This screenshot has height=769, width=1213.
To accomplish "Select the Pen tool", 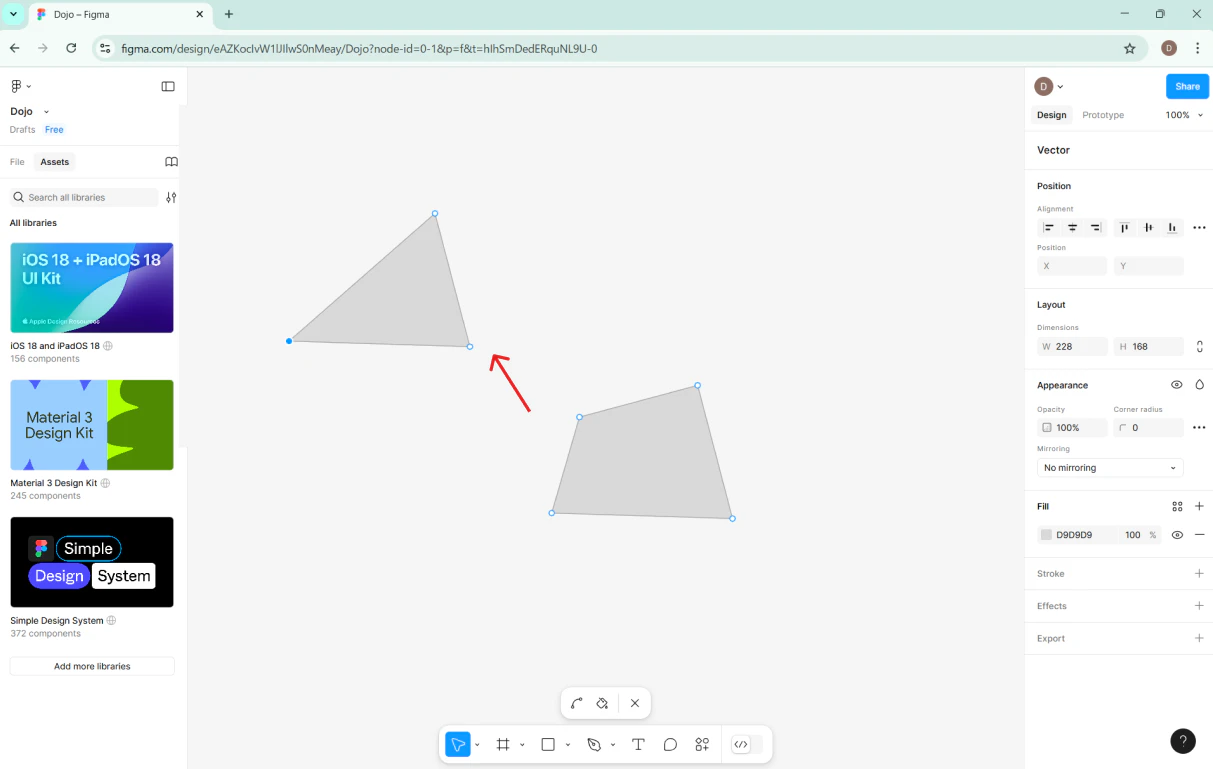I will click(x=594, y=744).
